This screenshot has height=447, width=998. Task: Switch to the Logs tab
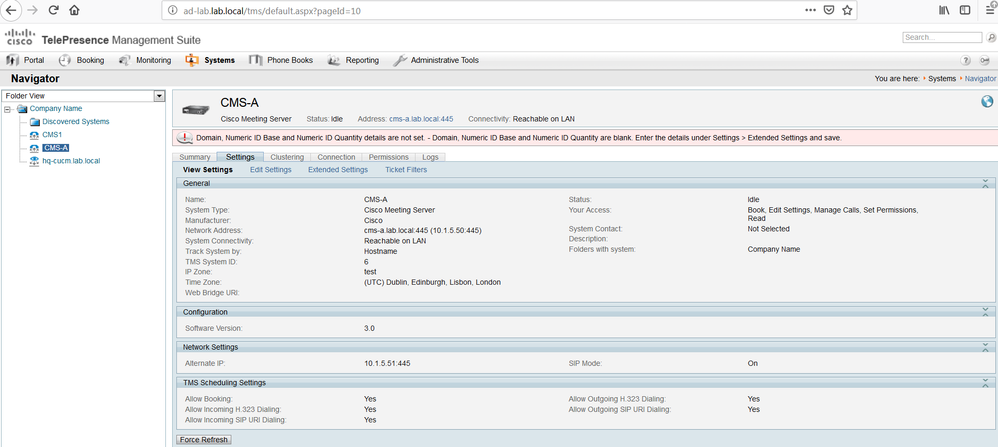pos(430,157)
